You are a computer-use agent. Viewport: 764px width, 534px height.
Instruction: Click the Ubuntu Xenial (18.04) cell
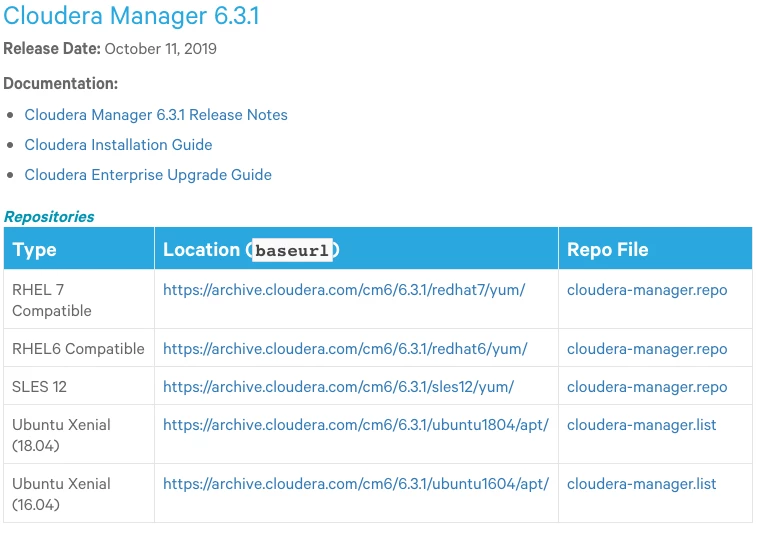pos(79,434)
